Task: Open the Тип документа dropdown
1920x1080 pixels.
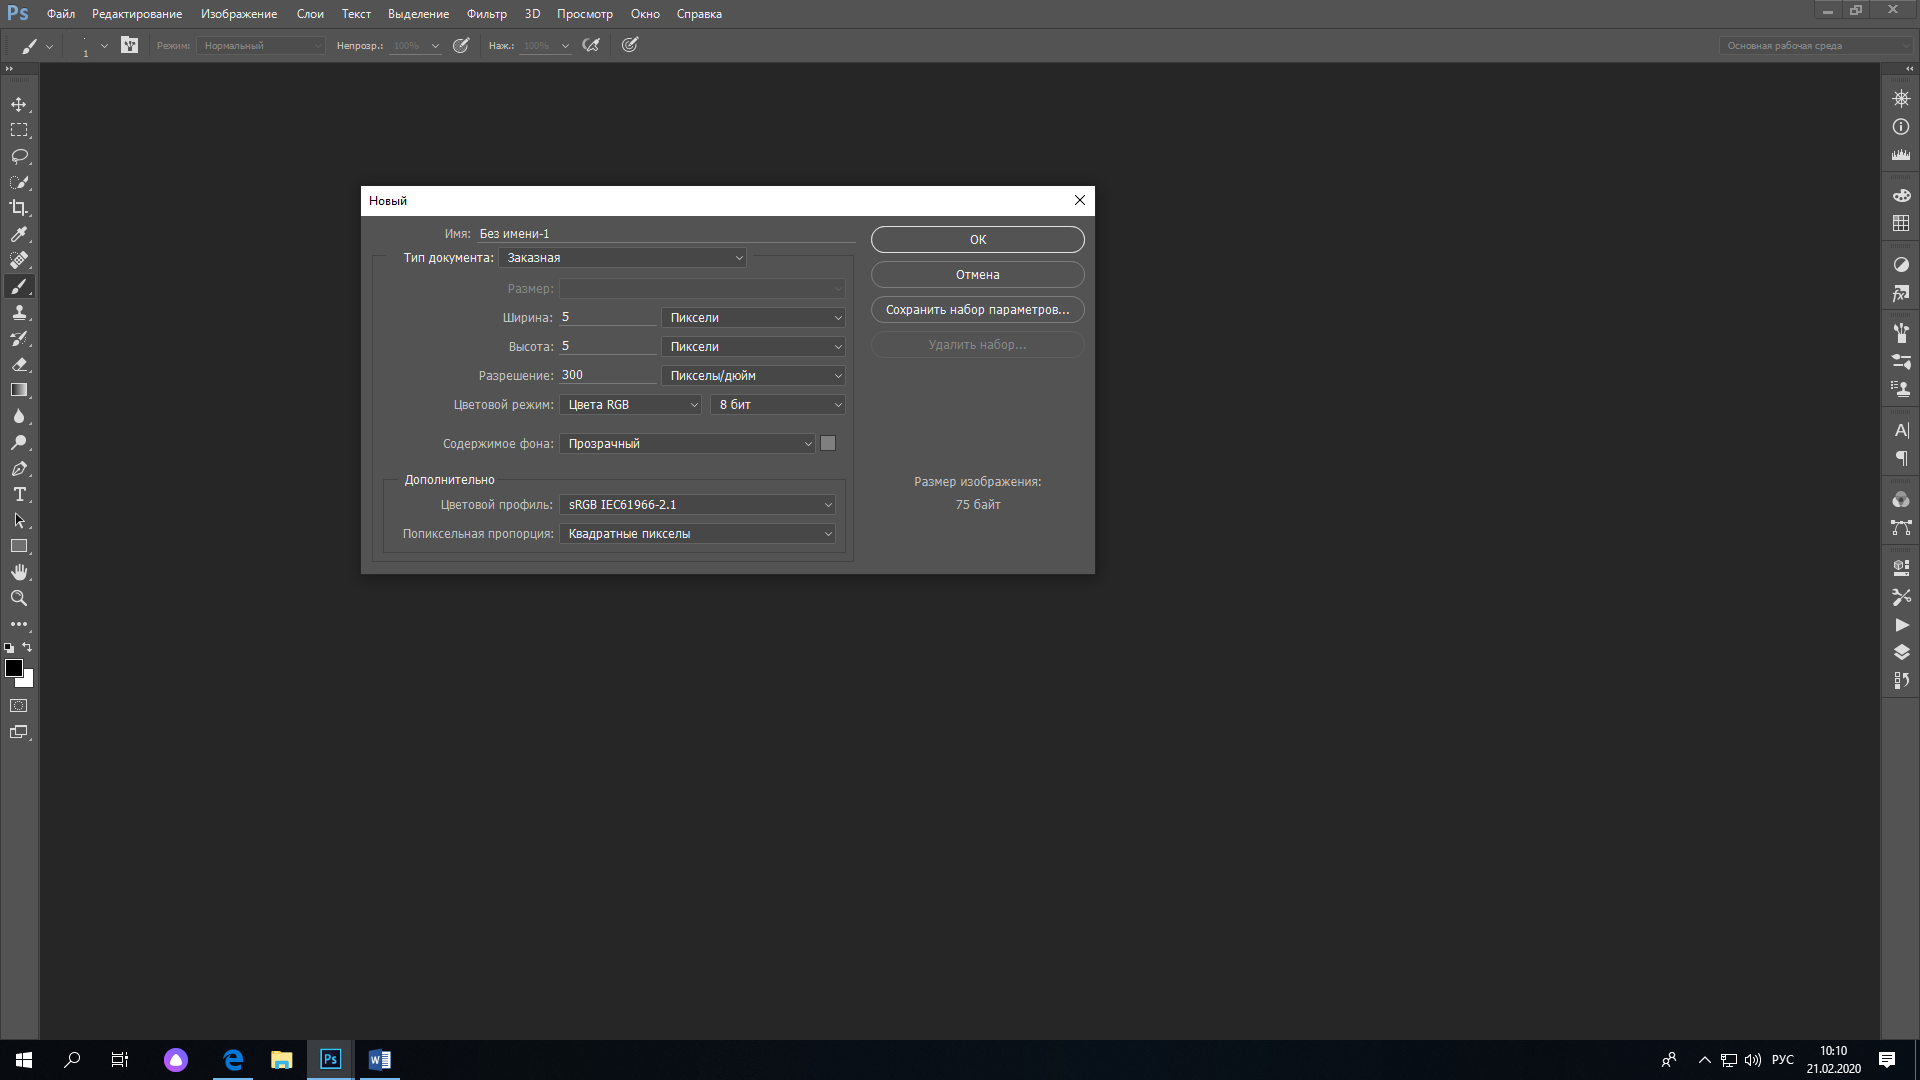Action: pyautogui.click(x=623, y=258)
